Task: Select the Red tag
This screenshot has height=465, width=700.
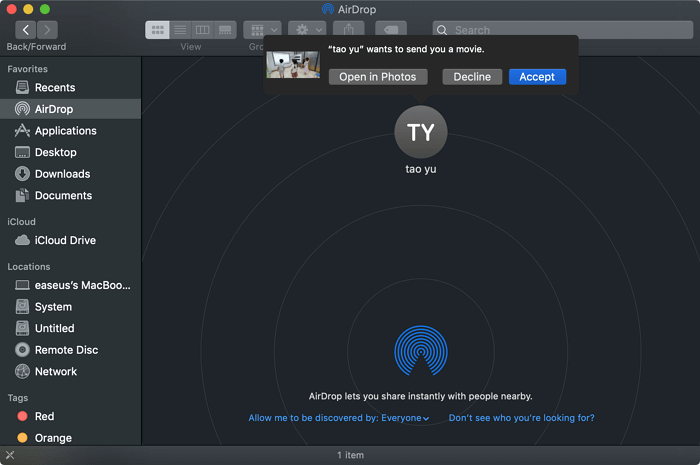Action: point(44,416)
